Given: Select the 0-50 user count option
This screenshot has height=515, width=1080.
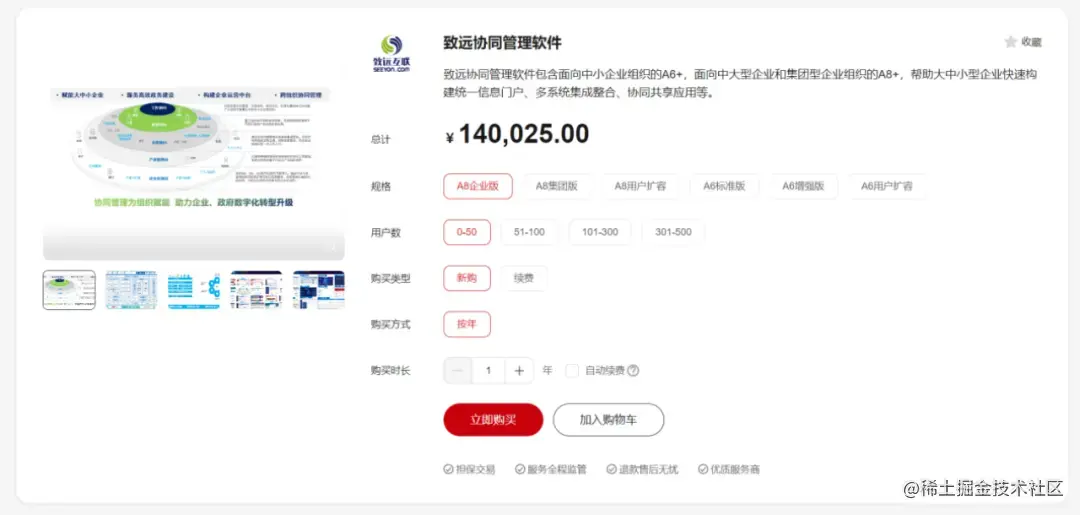Looking at the screenshot, I should point(467,232).
